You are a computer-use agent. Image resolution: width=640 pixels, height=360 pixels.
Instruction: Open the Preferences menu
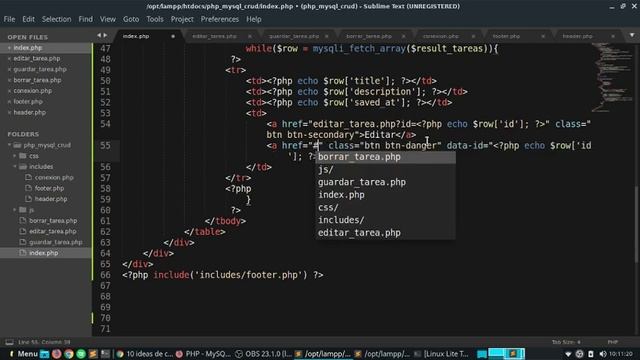click(220, 19)
